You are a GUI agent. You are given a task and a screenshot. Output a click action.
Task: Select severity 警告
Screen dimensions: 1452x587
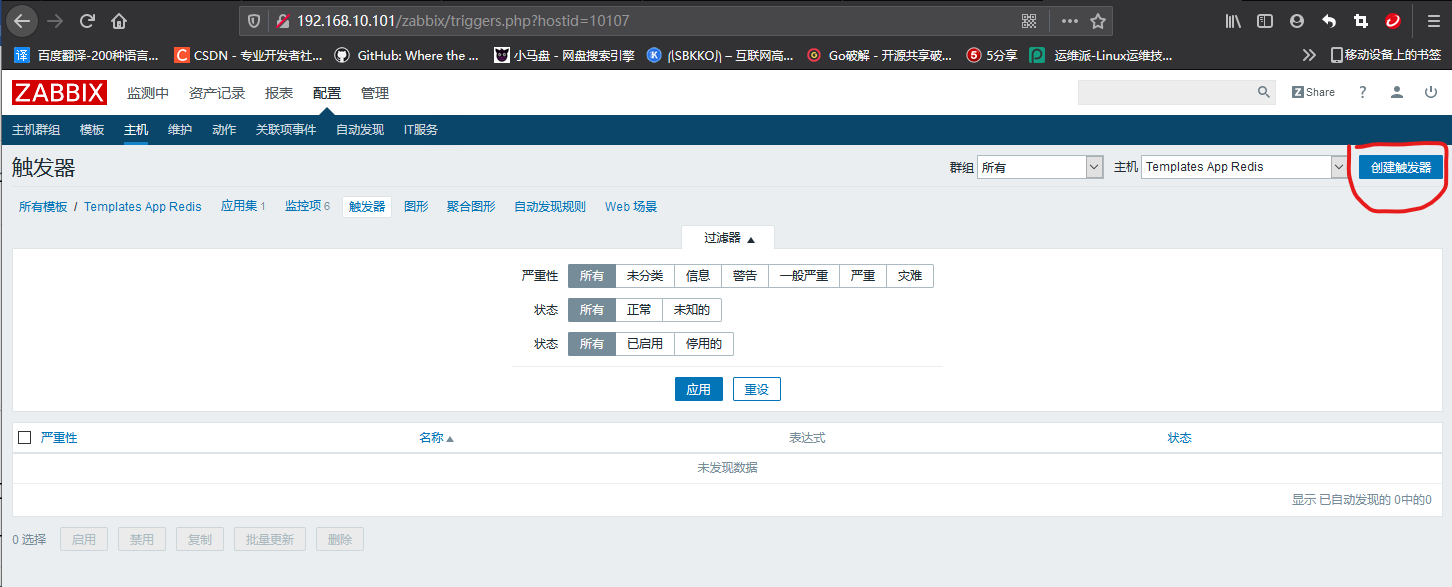coord(745,276)
